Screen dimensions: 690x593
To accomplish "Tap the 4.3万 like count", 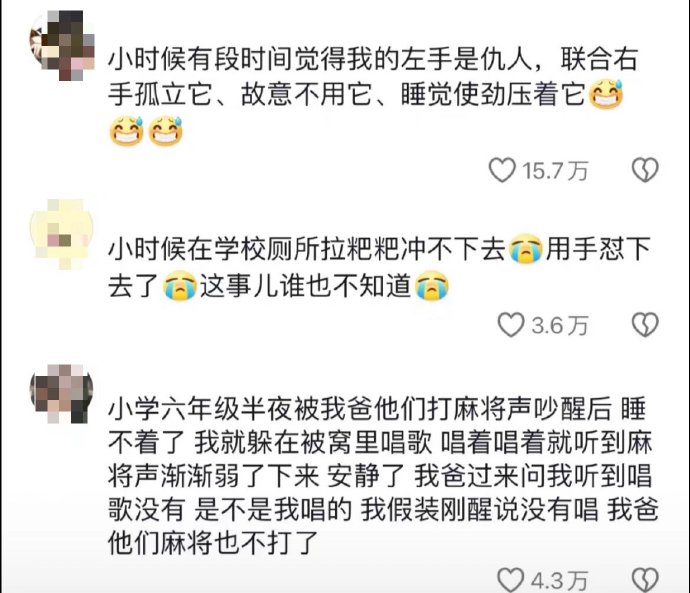I will coord(559,581).
